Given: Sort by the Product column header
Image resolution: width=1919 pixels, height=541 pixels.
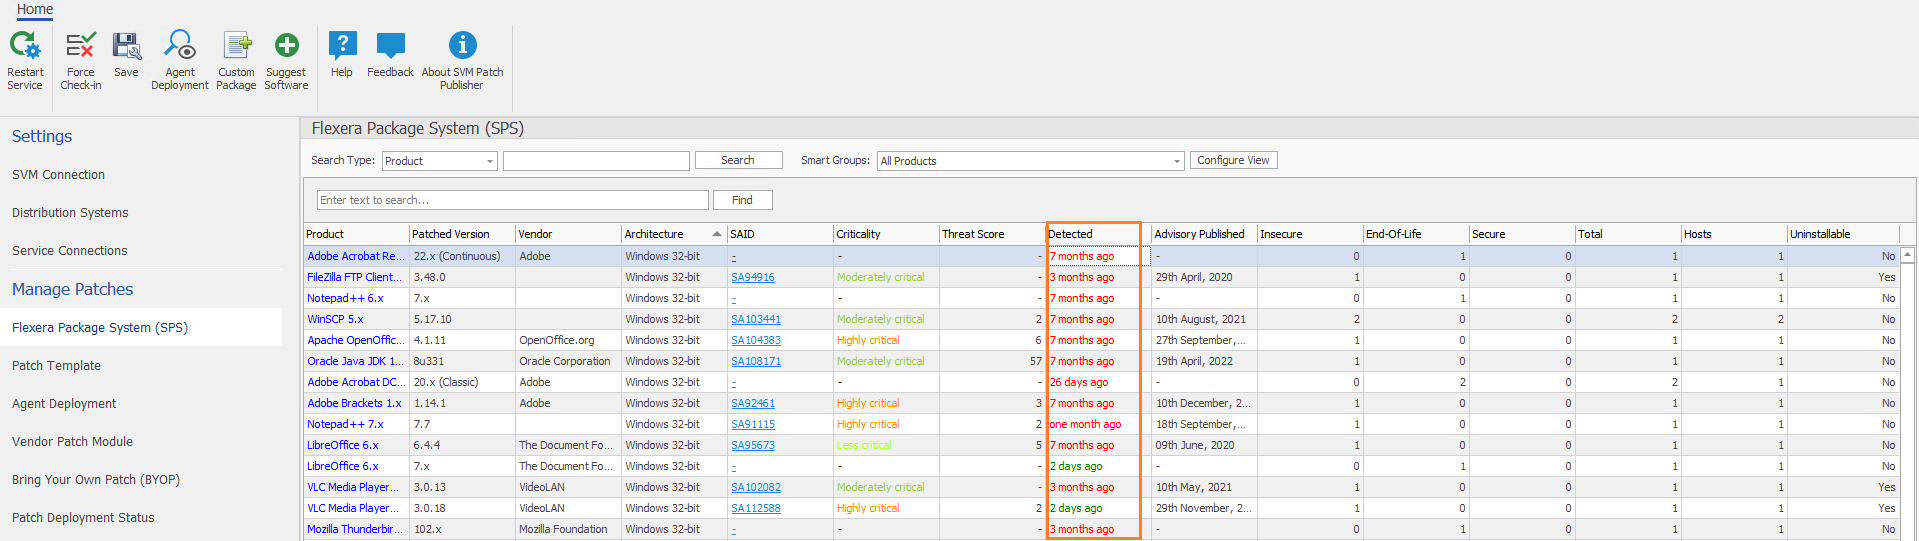Looking at the screenshot, I should point(356,234).
